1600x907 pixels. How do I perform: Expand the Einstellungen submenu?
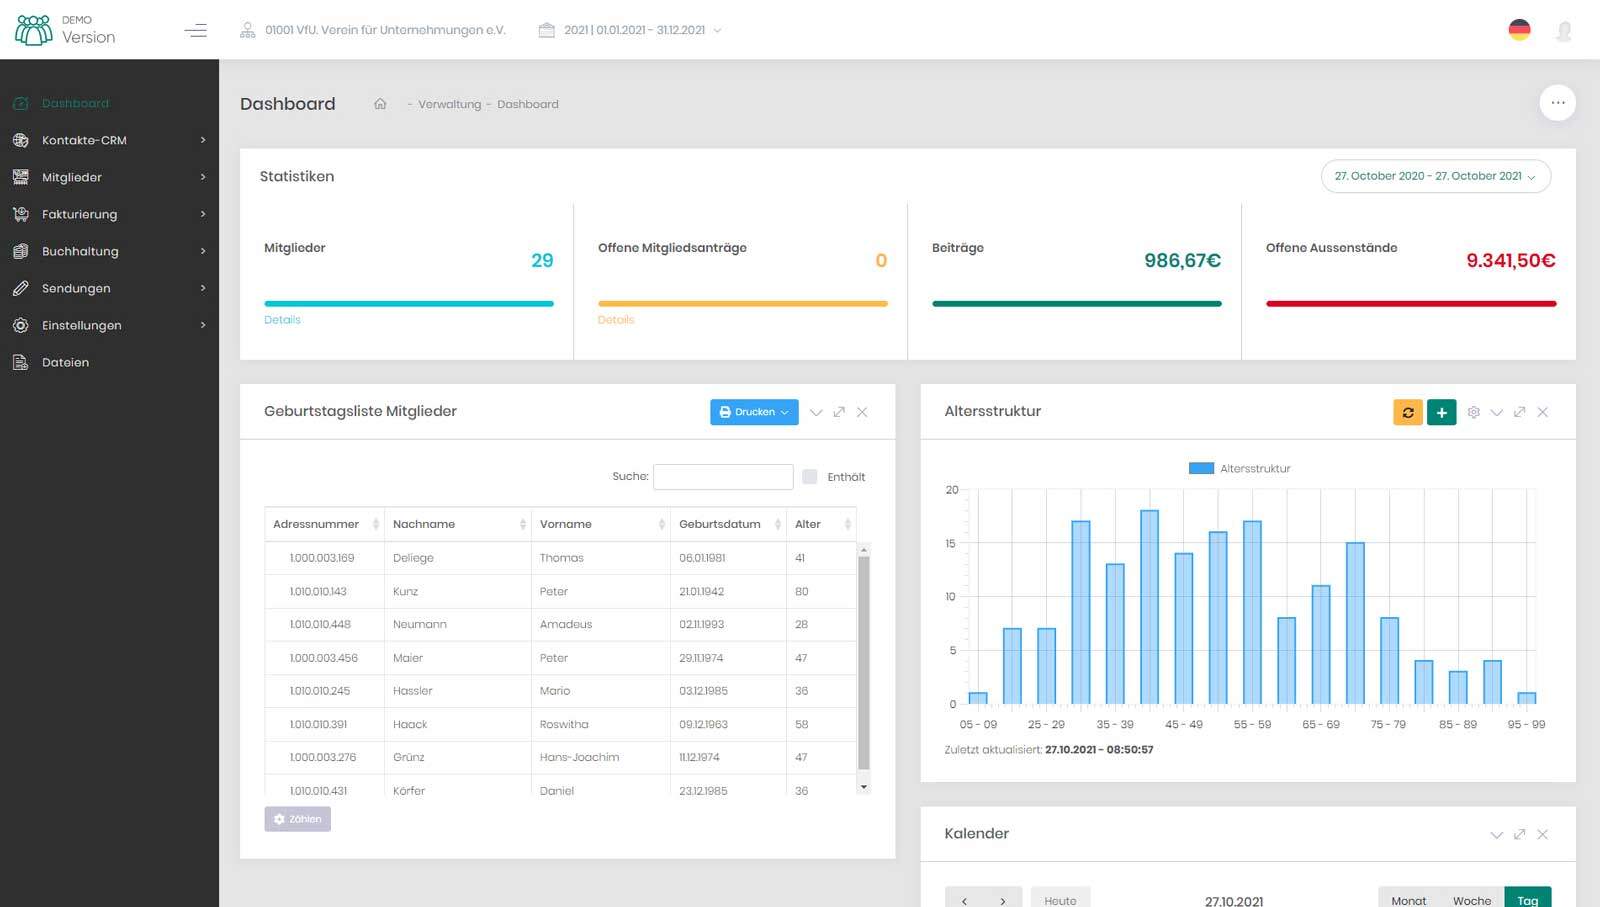203,325
